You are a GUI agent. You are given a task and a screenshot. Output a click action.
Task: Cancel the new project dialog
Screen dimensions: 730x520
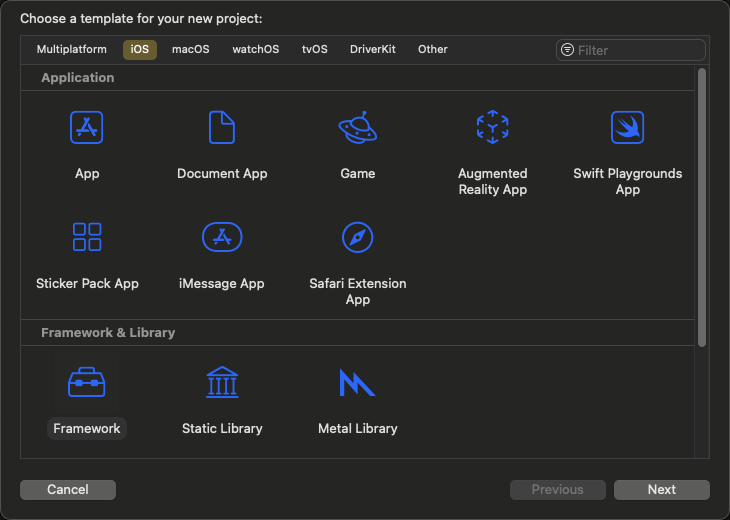pos(68,490)
